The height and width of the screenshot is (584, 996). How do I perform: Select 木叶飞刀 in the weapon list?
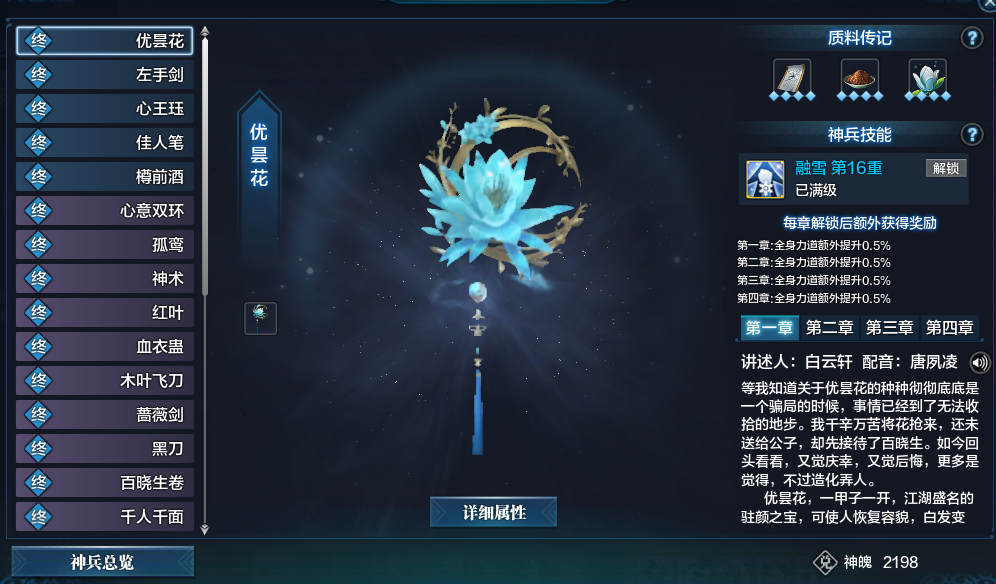105,381
